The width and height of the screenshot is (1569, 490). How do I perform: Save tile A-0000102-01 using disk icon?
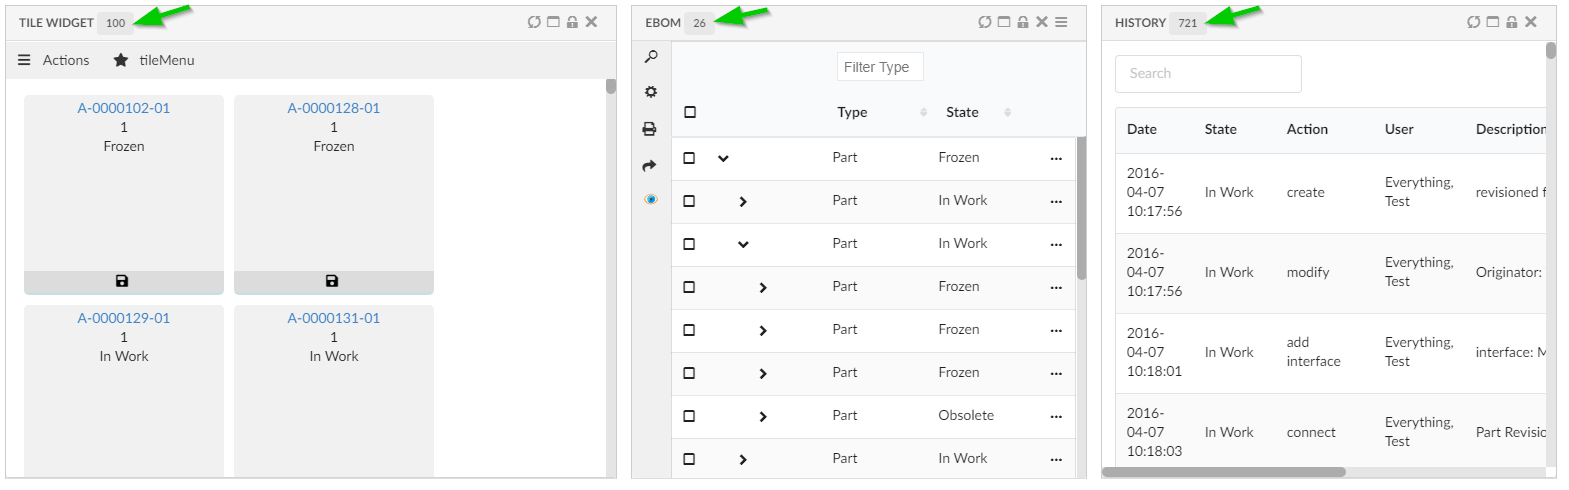pyautogui.click(x=122, y=282)
